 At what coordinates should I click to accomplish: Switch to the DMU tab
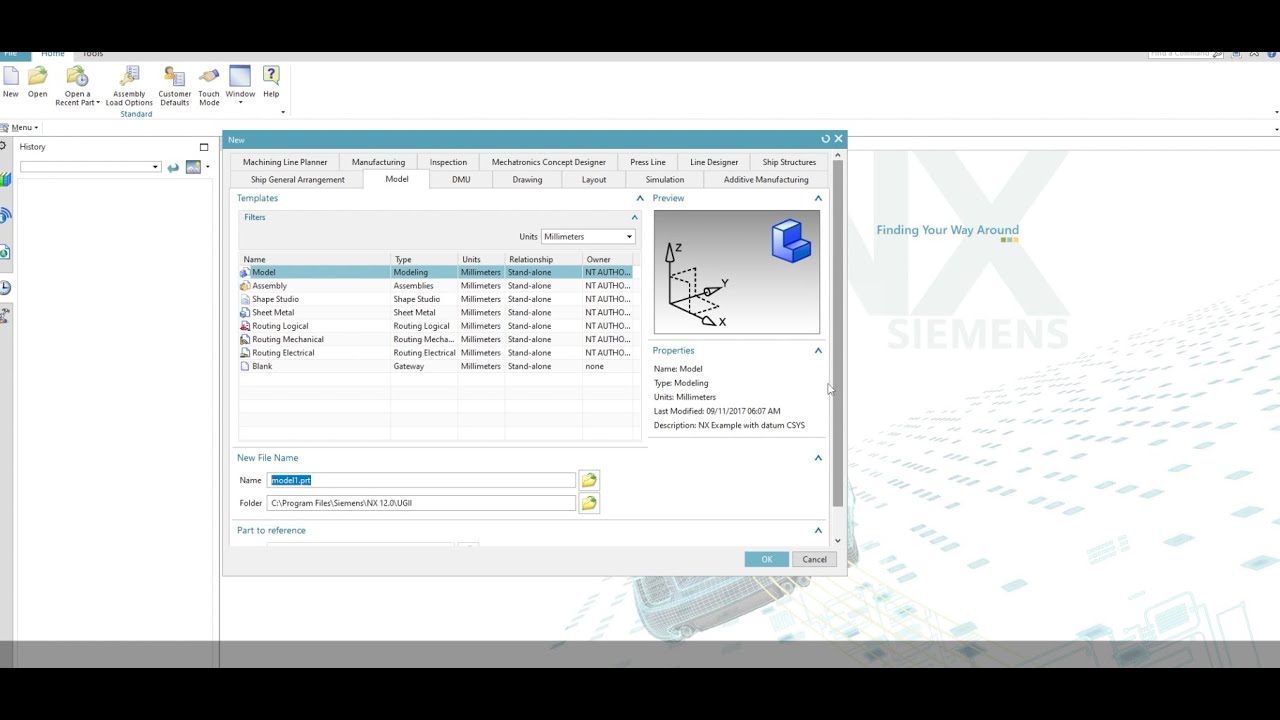point(461,180)
